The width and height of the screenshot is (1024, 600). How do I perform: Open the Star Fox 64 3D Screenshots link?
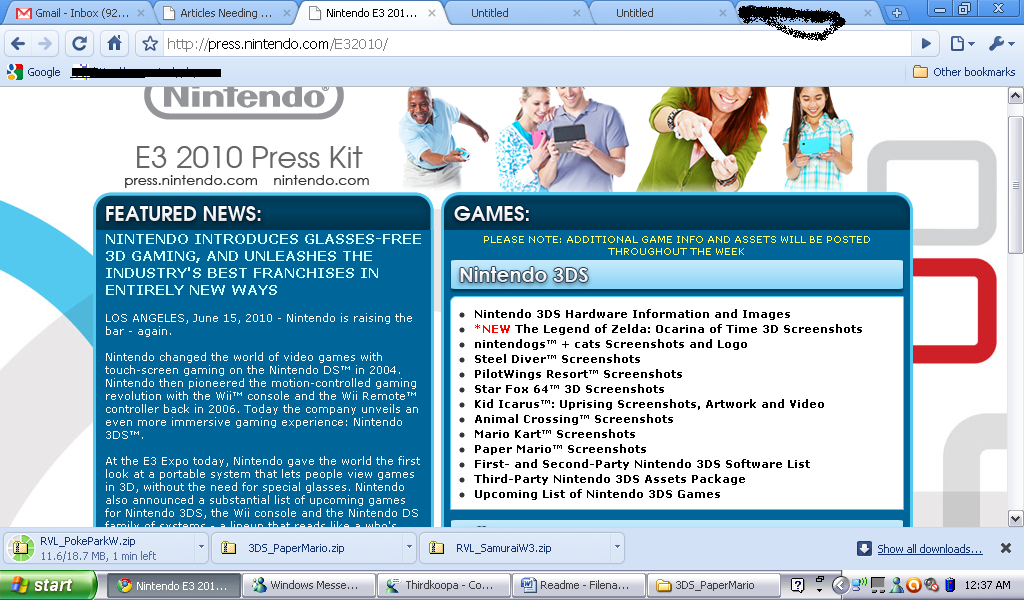(569, 389)
